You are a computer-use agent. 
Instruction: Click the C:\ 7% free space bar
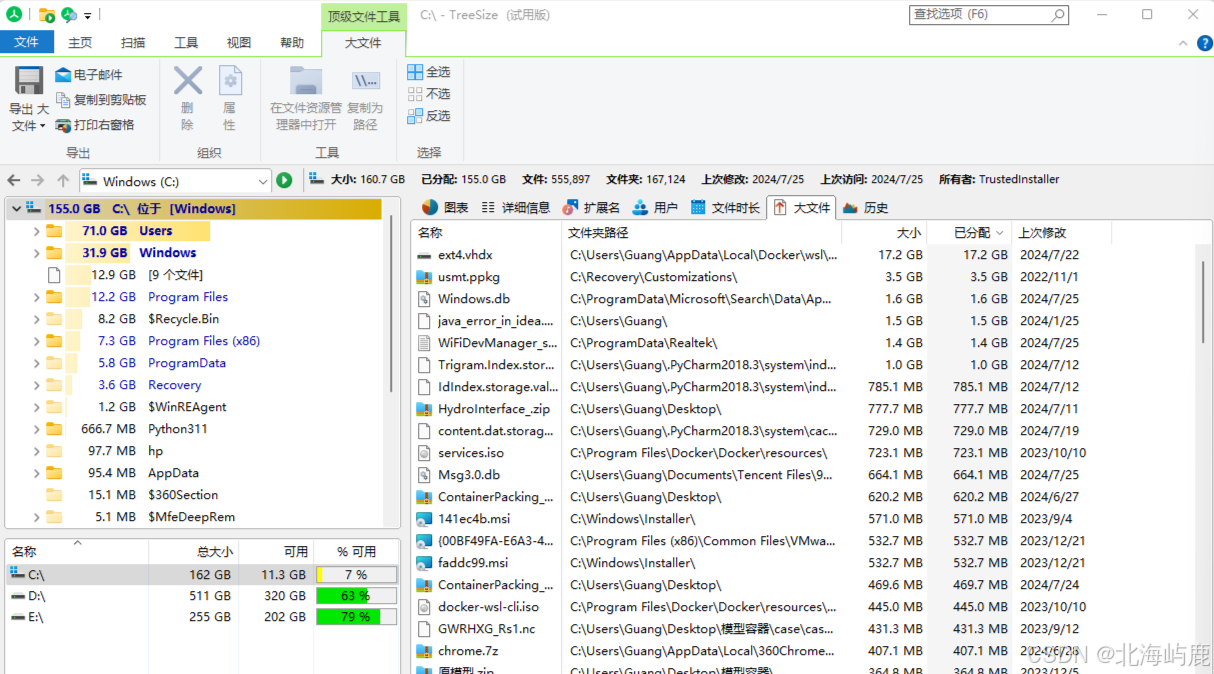click(356, 575)
